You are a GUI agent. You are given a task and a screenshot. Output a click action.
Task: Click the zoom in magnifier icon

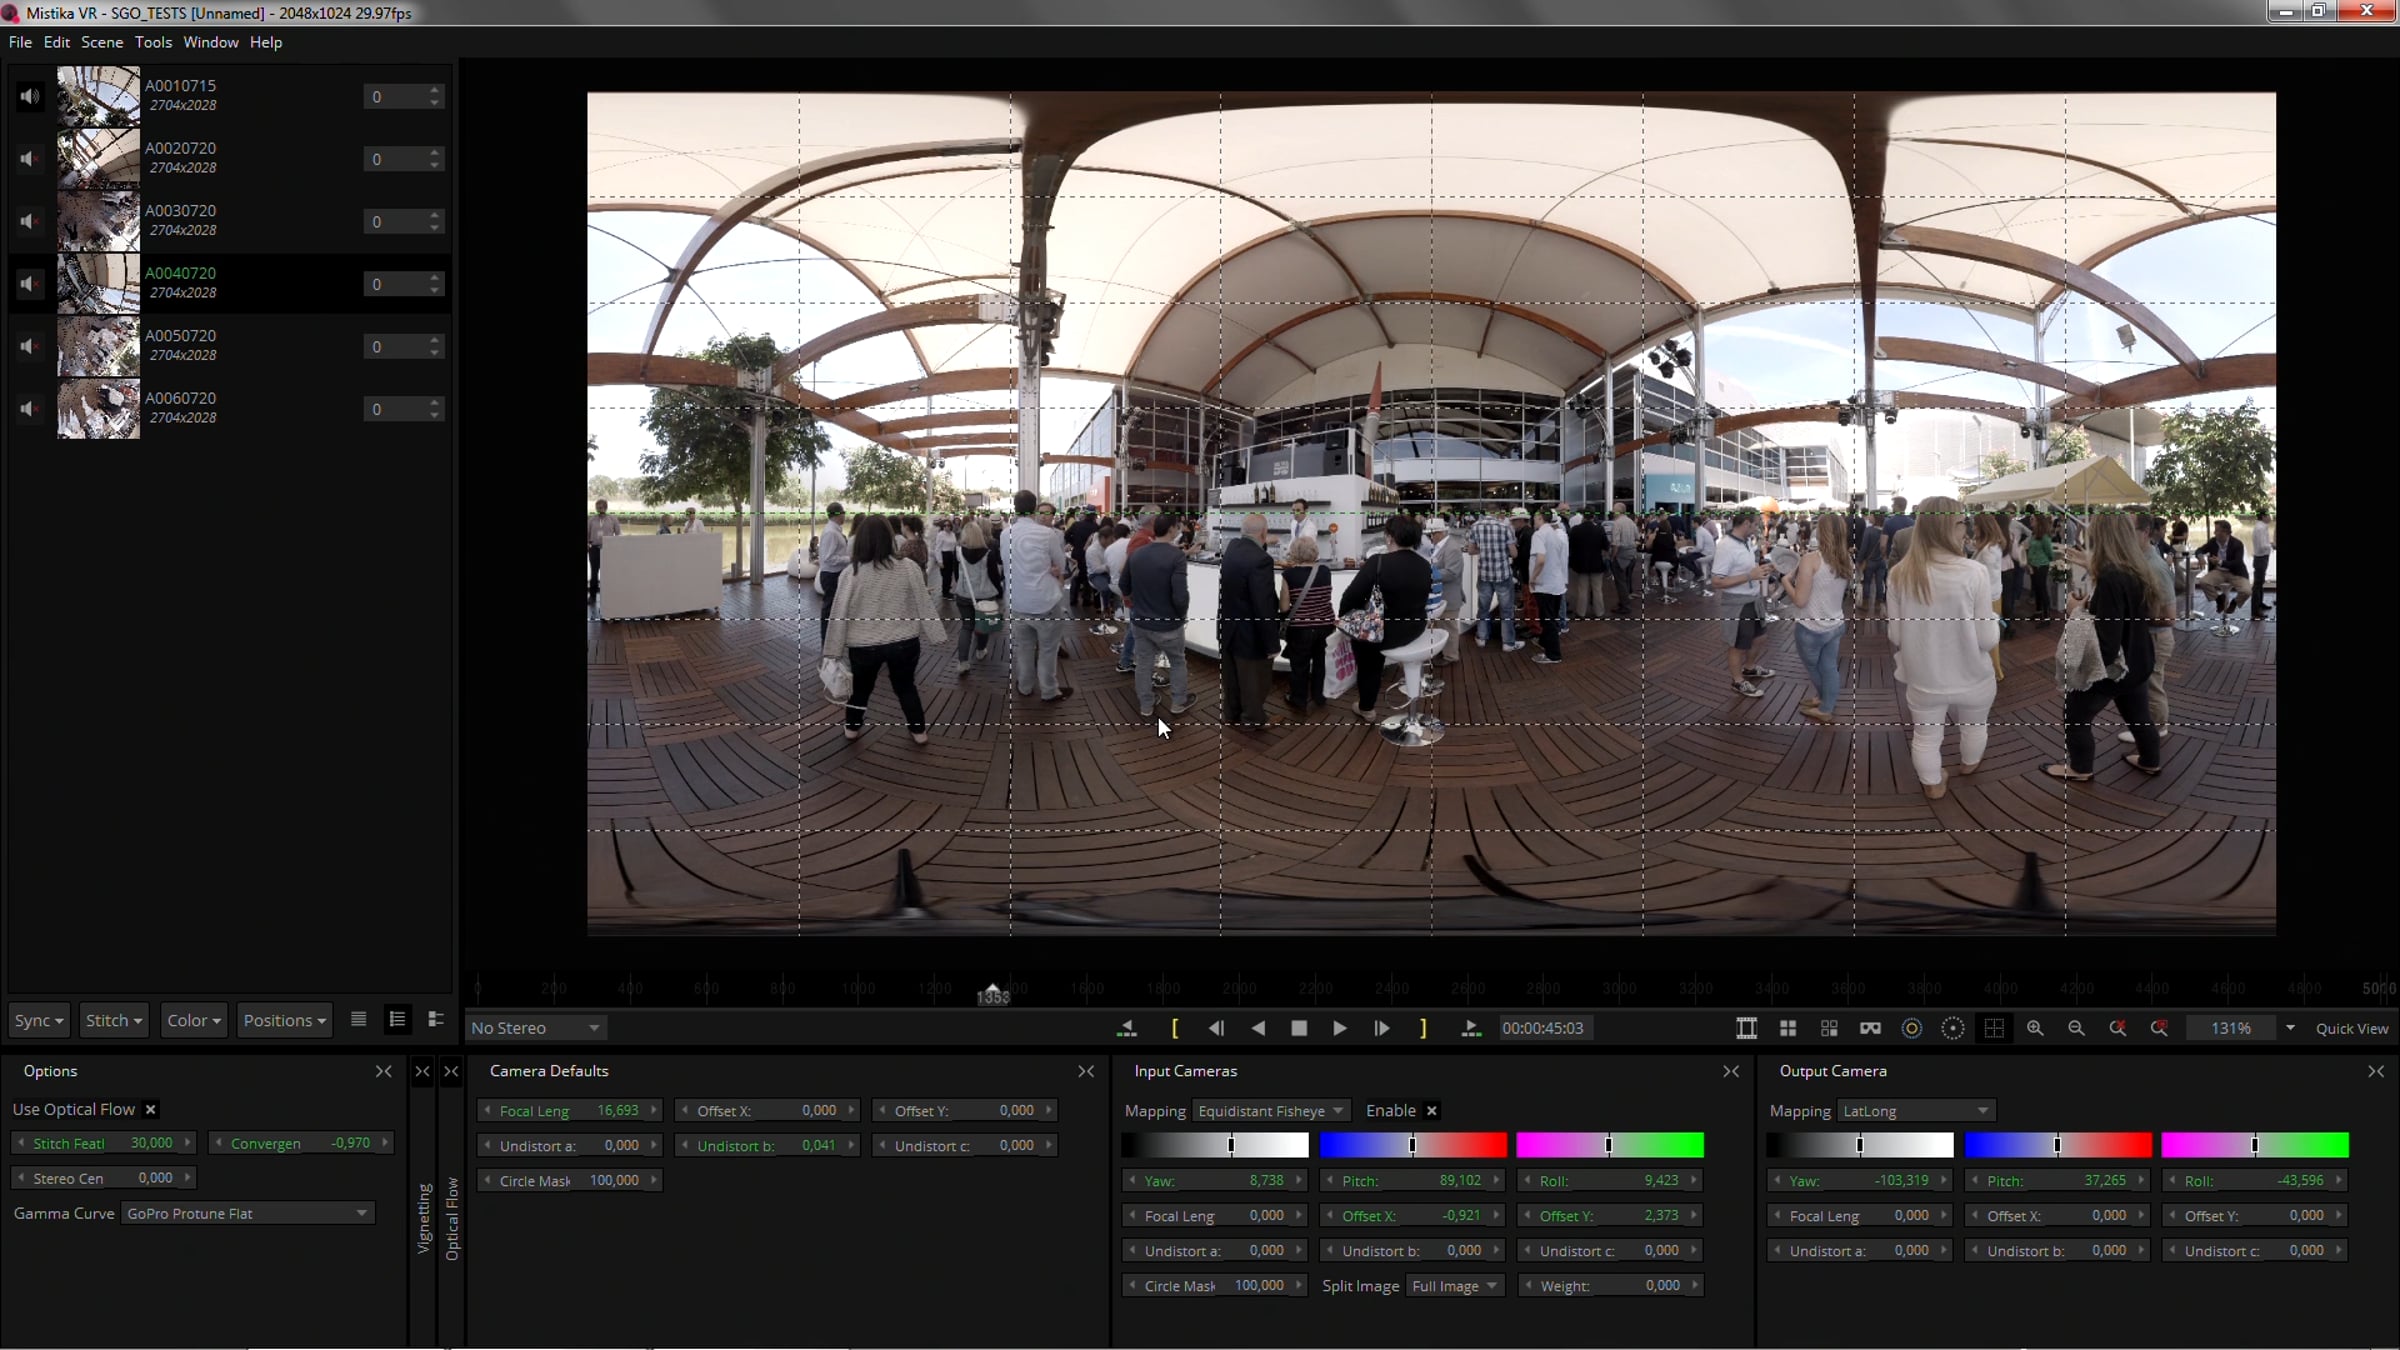[x=2035, y=1028]
